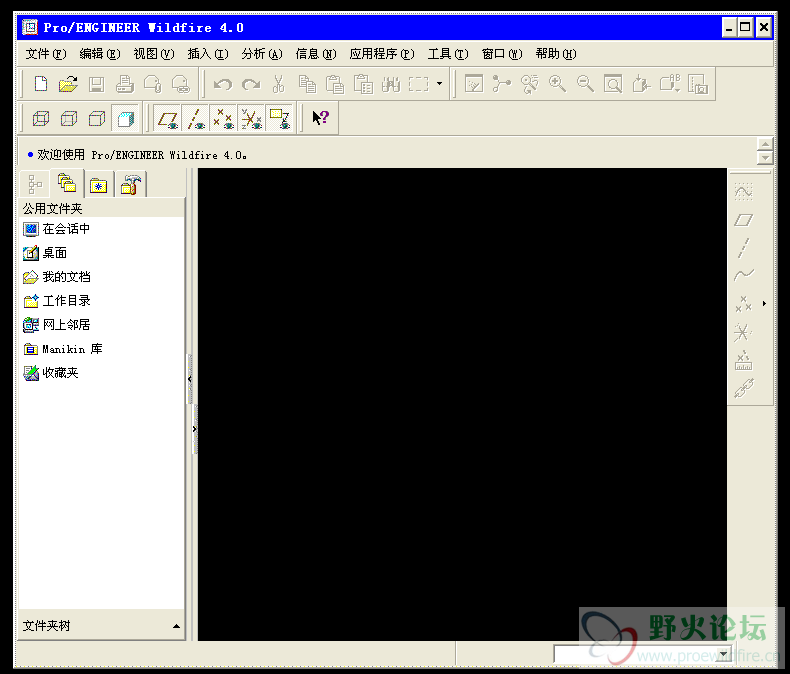790x674 pixels.
Task: Select 我的文档 folder
Action: pos(56,277)
